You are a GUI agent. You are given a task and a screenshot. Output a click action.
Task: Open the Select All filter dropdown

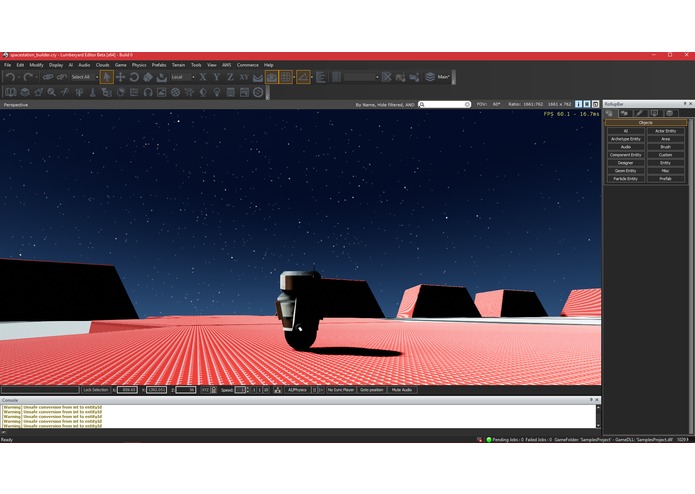point(84,77)
